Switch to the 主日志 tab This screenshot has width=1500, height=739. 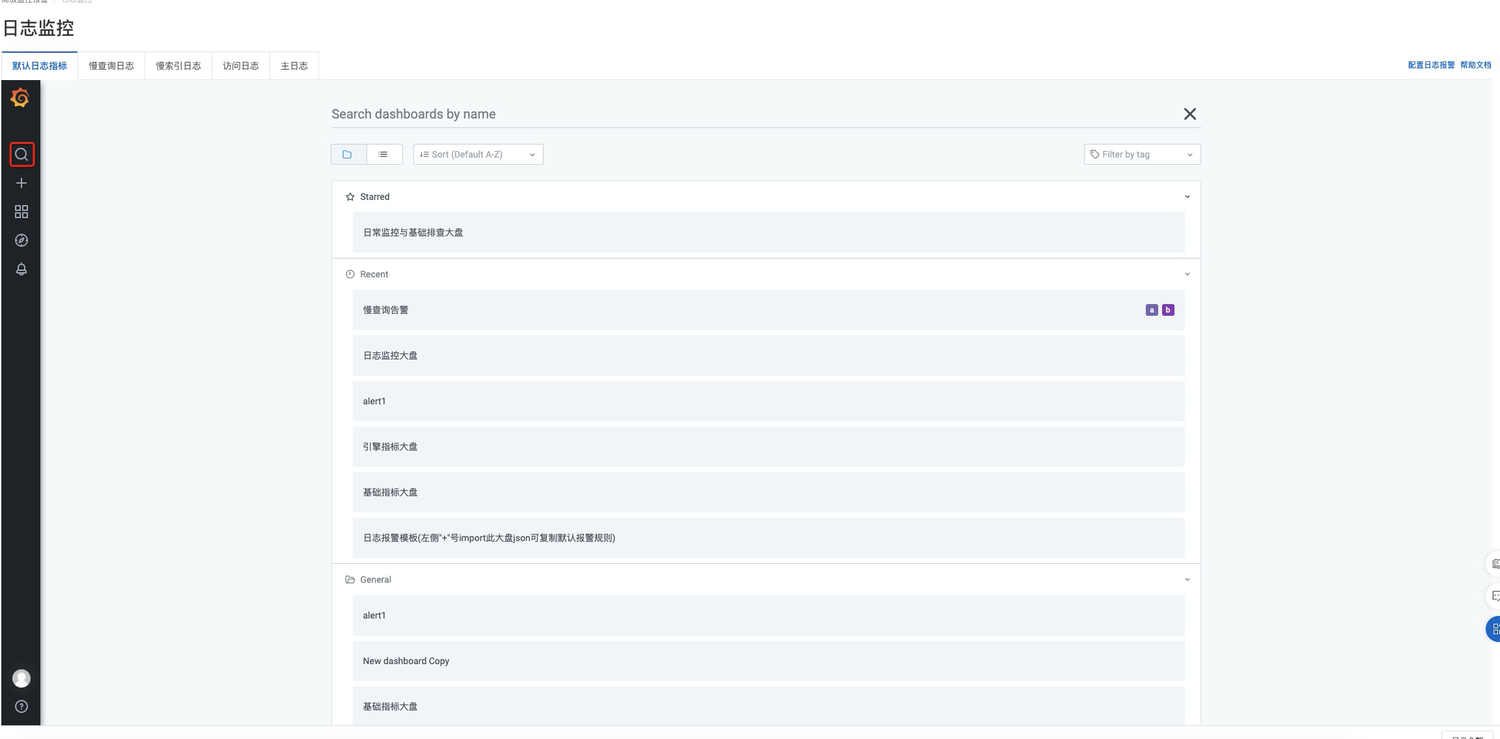tap(294, 66)
